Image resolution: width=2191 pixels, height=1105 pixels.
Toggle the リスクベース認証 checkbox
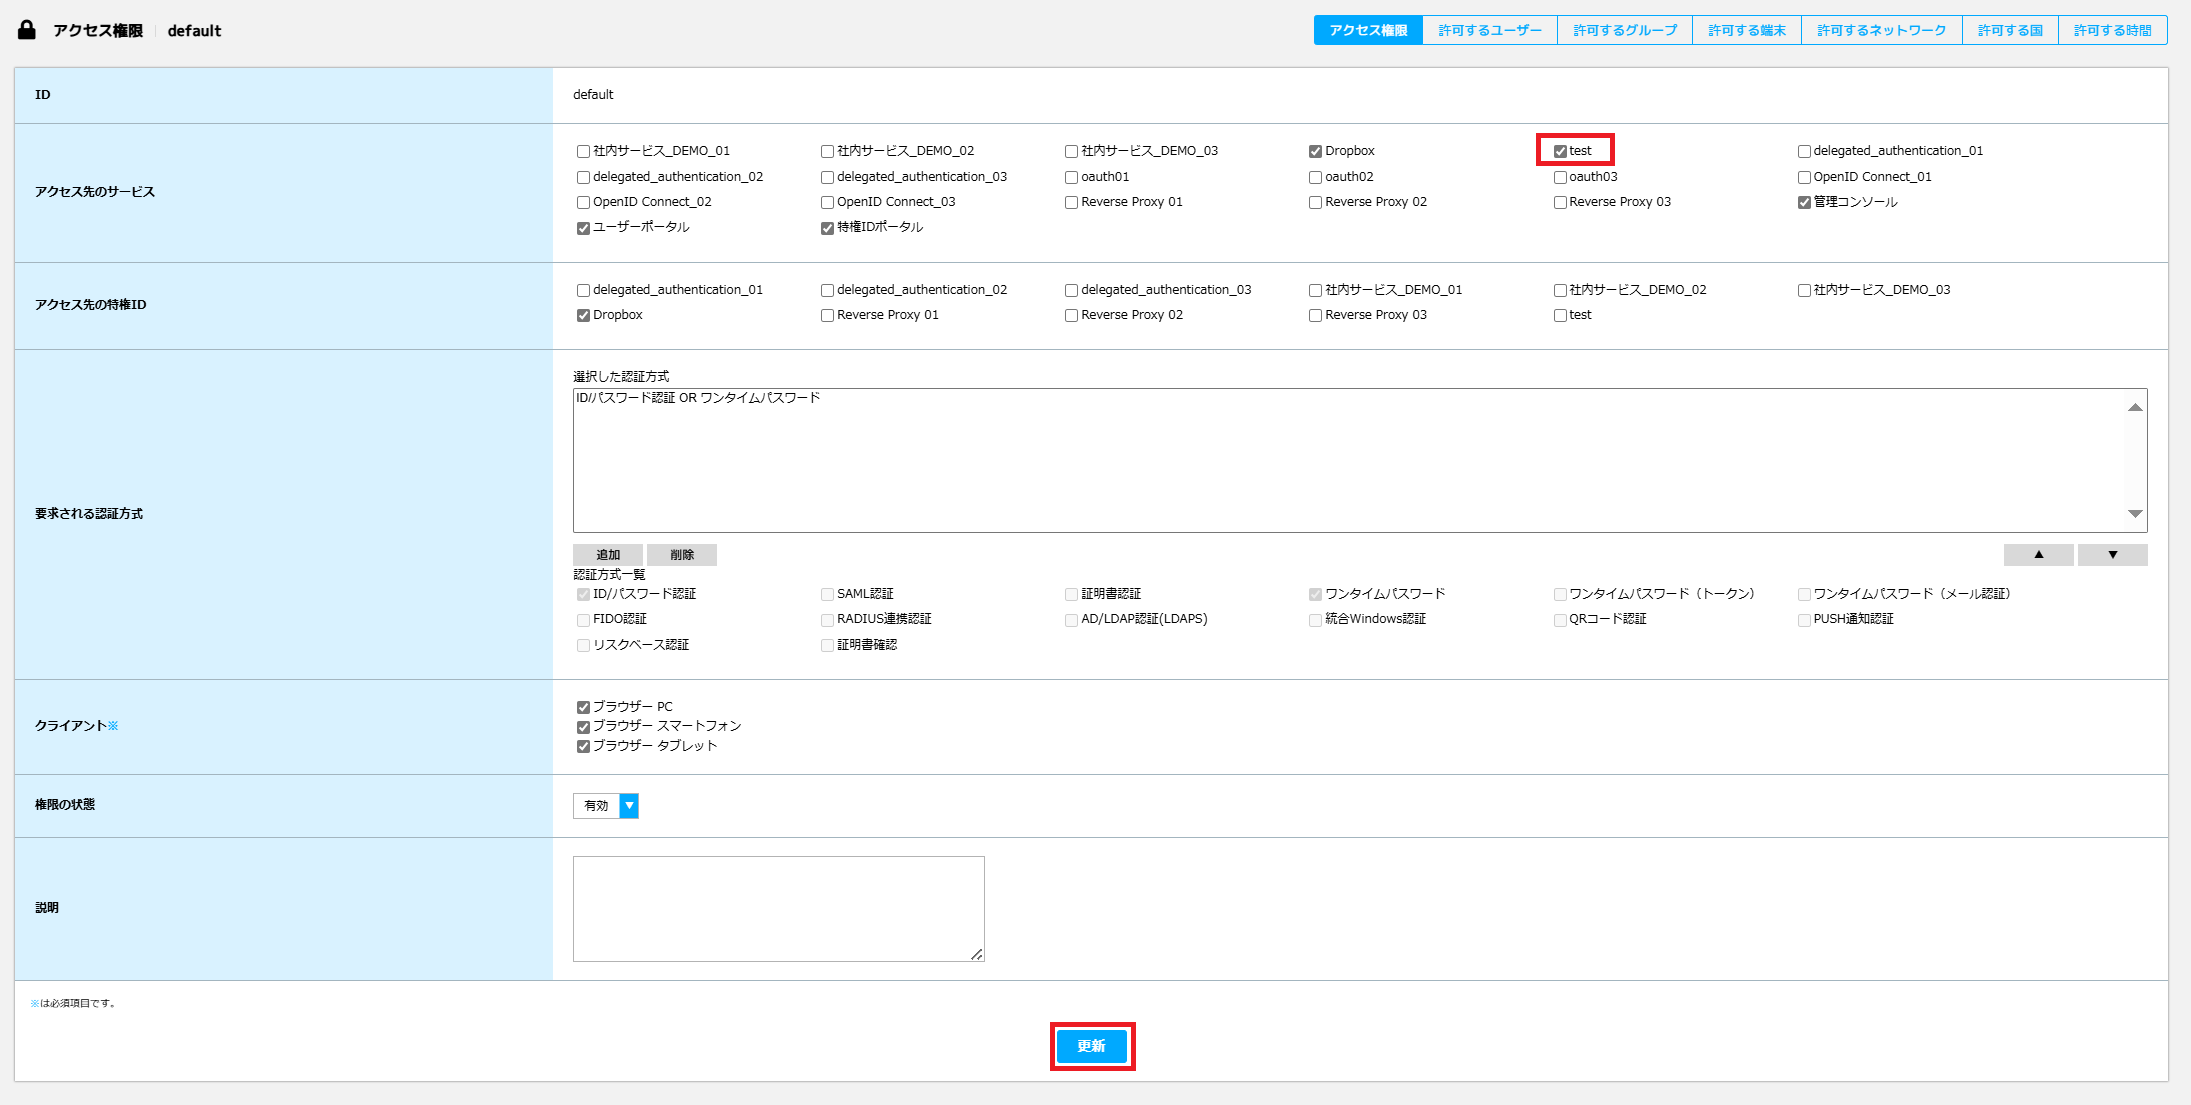583,646
